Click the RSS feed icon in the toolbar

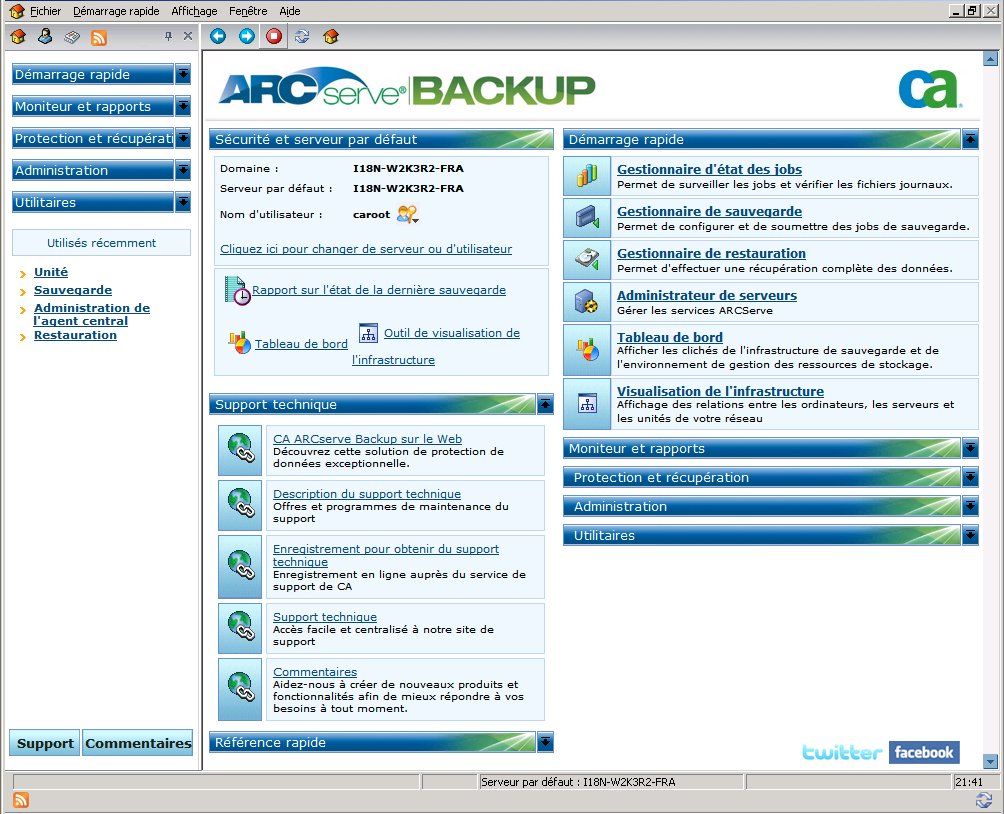click(99, 36)
